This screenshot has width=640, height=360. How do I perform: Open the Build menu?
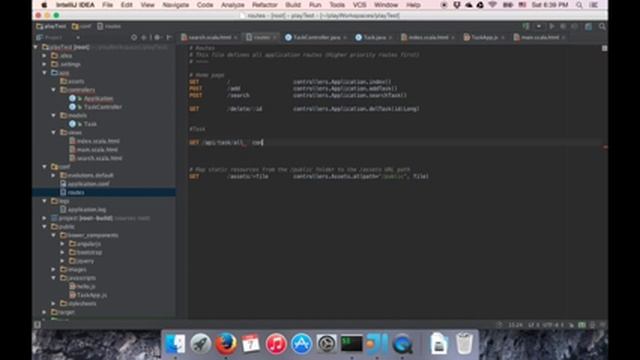coord(293,5)
